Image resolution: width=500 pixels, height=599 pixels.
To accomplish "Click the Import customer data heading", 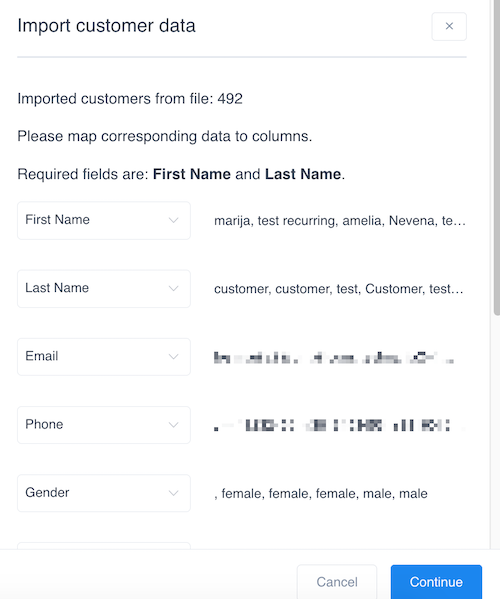I will [x=107, y=26].
